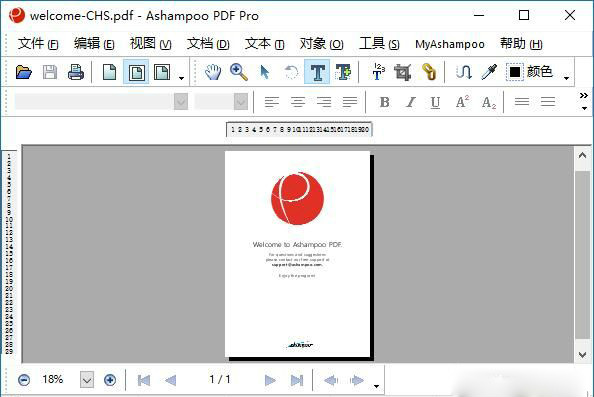Click the Welcome to Ashampoo PDF page
The image size is (594, 397).
[297, 254]
